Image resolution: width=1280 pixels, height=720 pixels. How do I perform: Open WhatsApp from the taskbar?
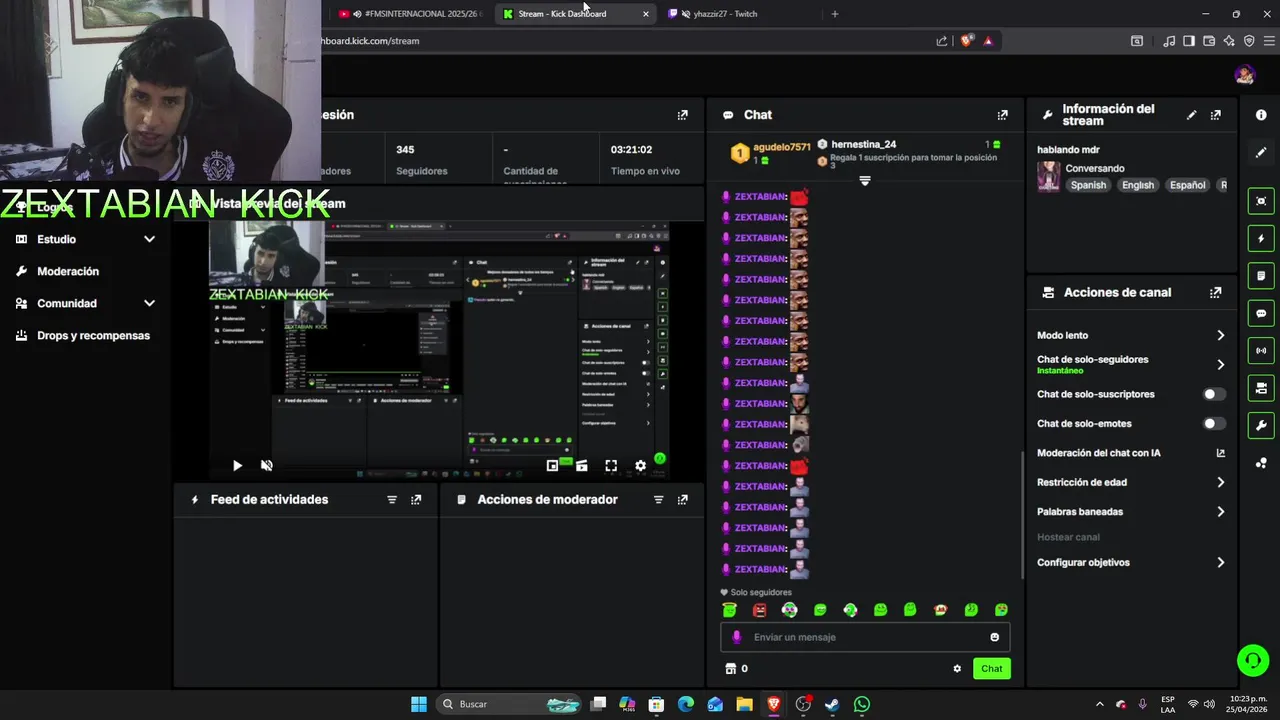tap(862, 705)
